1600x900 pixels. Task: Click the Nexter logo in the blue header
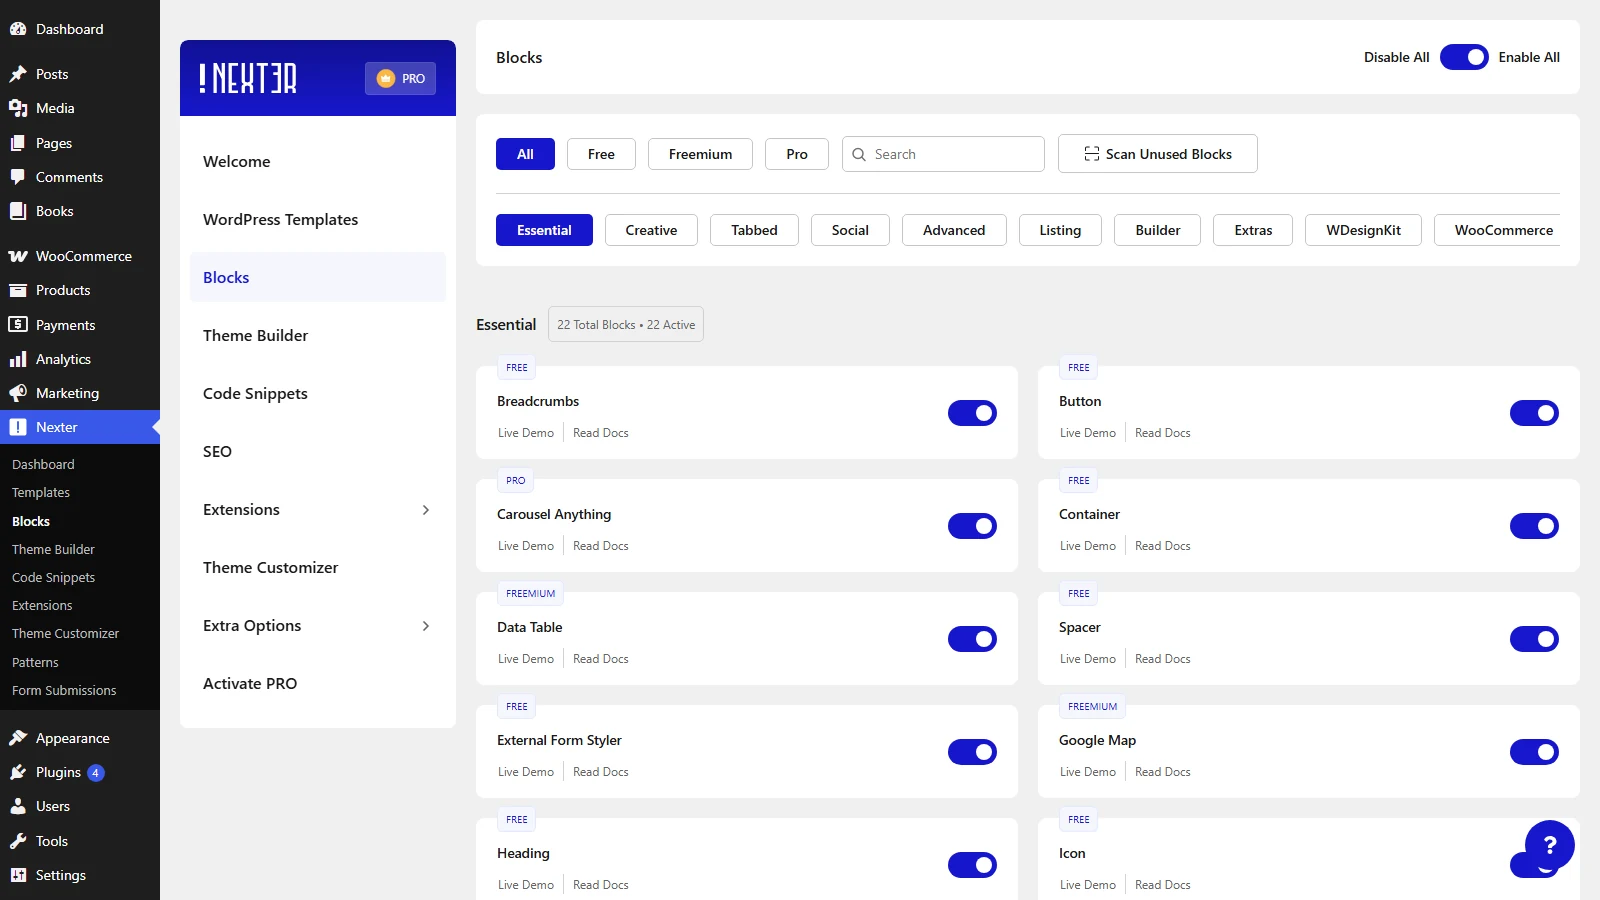(248, 78)
